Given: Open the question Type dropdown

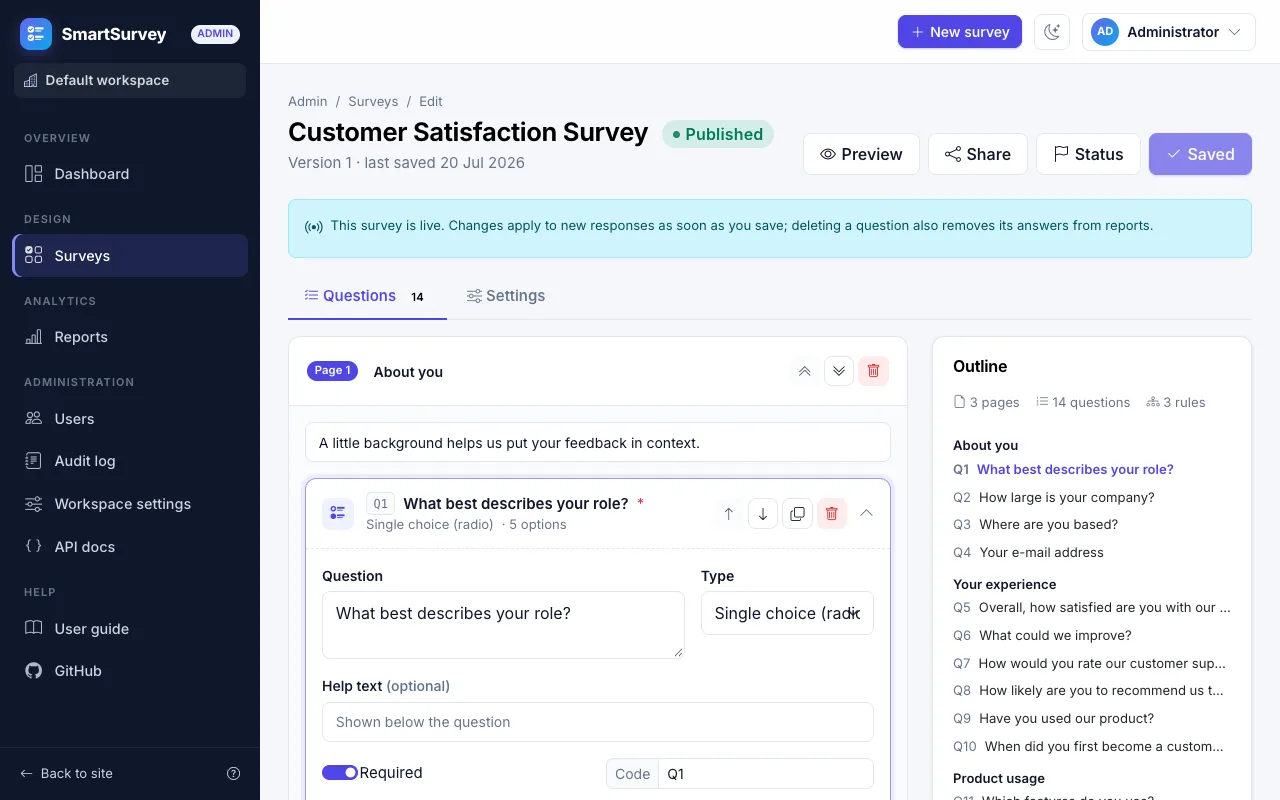Looking at the screenshot, I should point(787,613).
